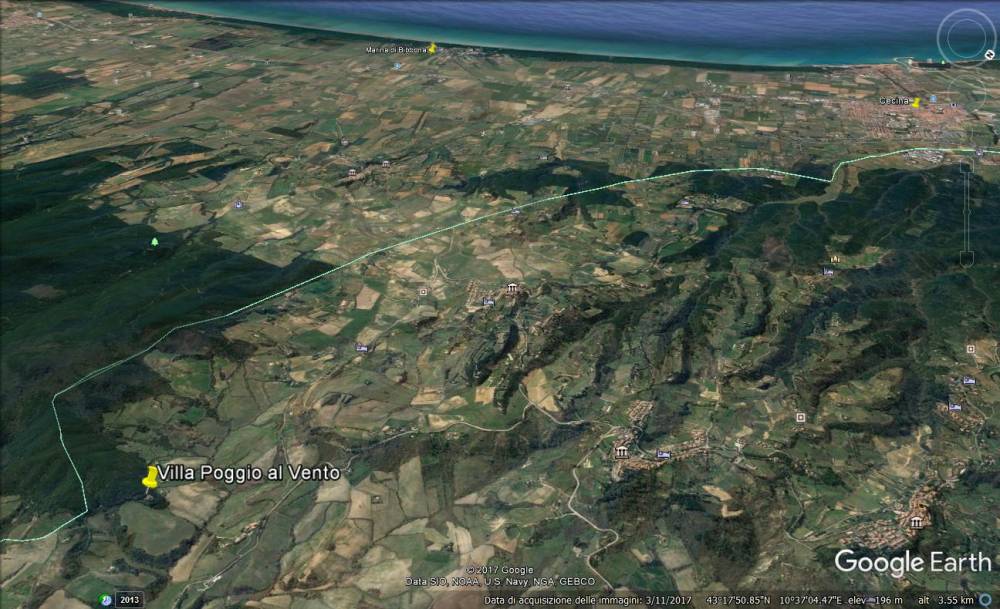Click the blue icon beside Cecina pin
The width and height of the screenshot is (1000, 609).
[x=932, y=100]
